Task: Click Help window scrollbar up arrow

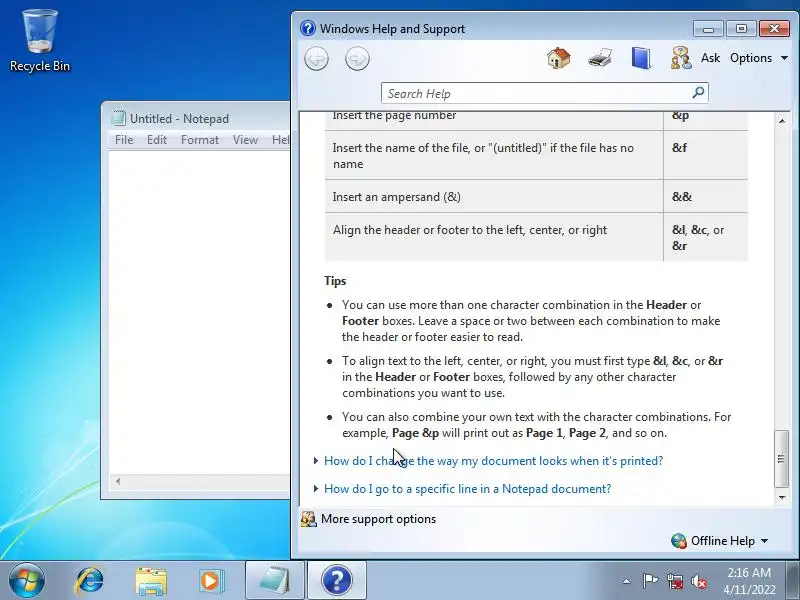Action: pos(782,121)
